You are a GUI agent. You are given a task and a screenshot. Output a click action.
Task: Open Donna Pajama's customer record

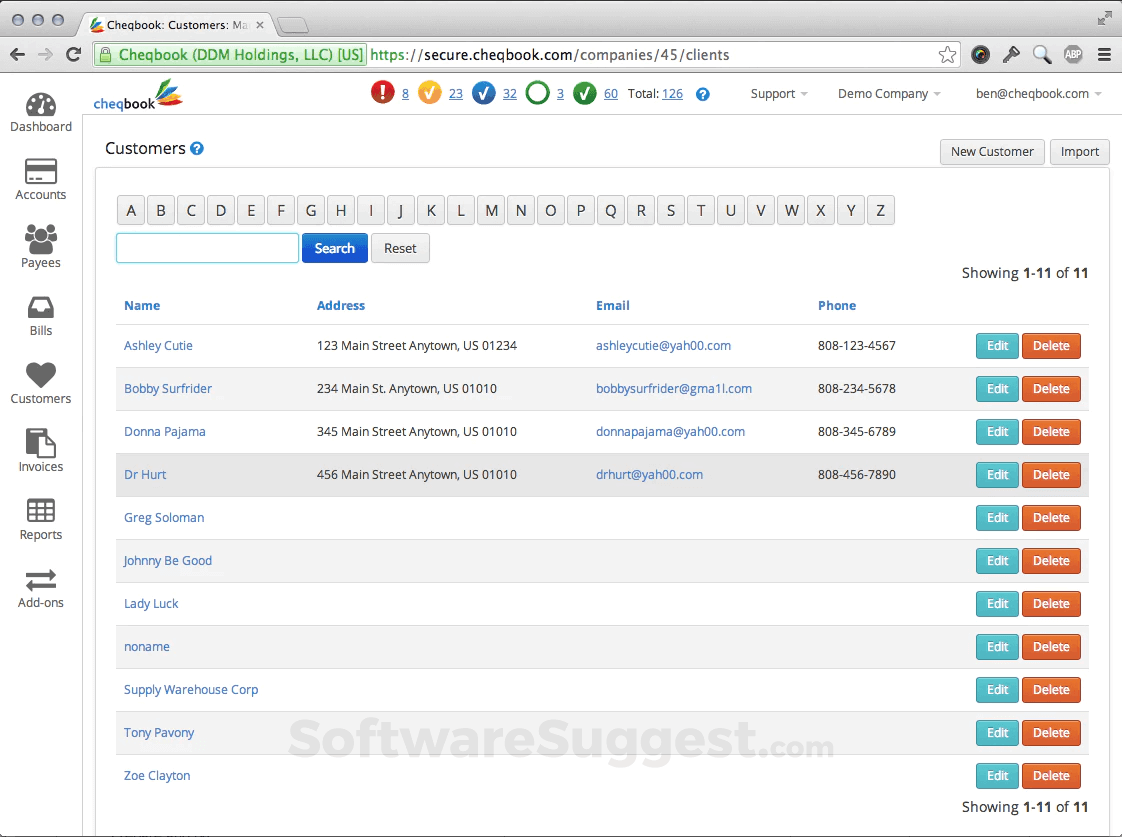coord(164,431)
